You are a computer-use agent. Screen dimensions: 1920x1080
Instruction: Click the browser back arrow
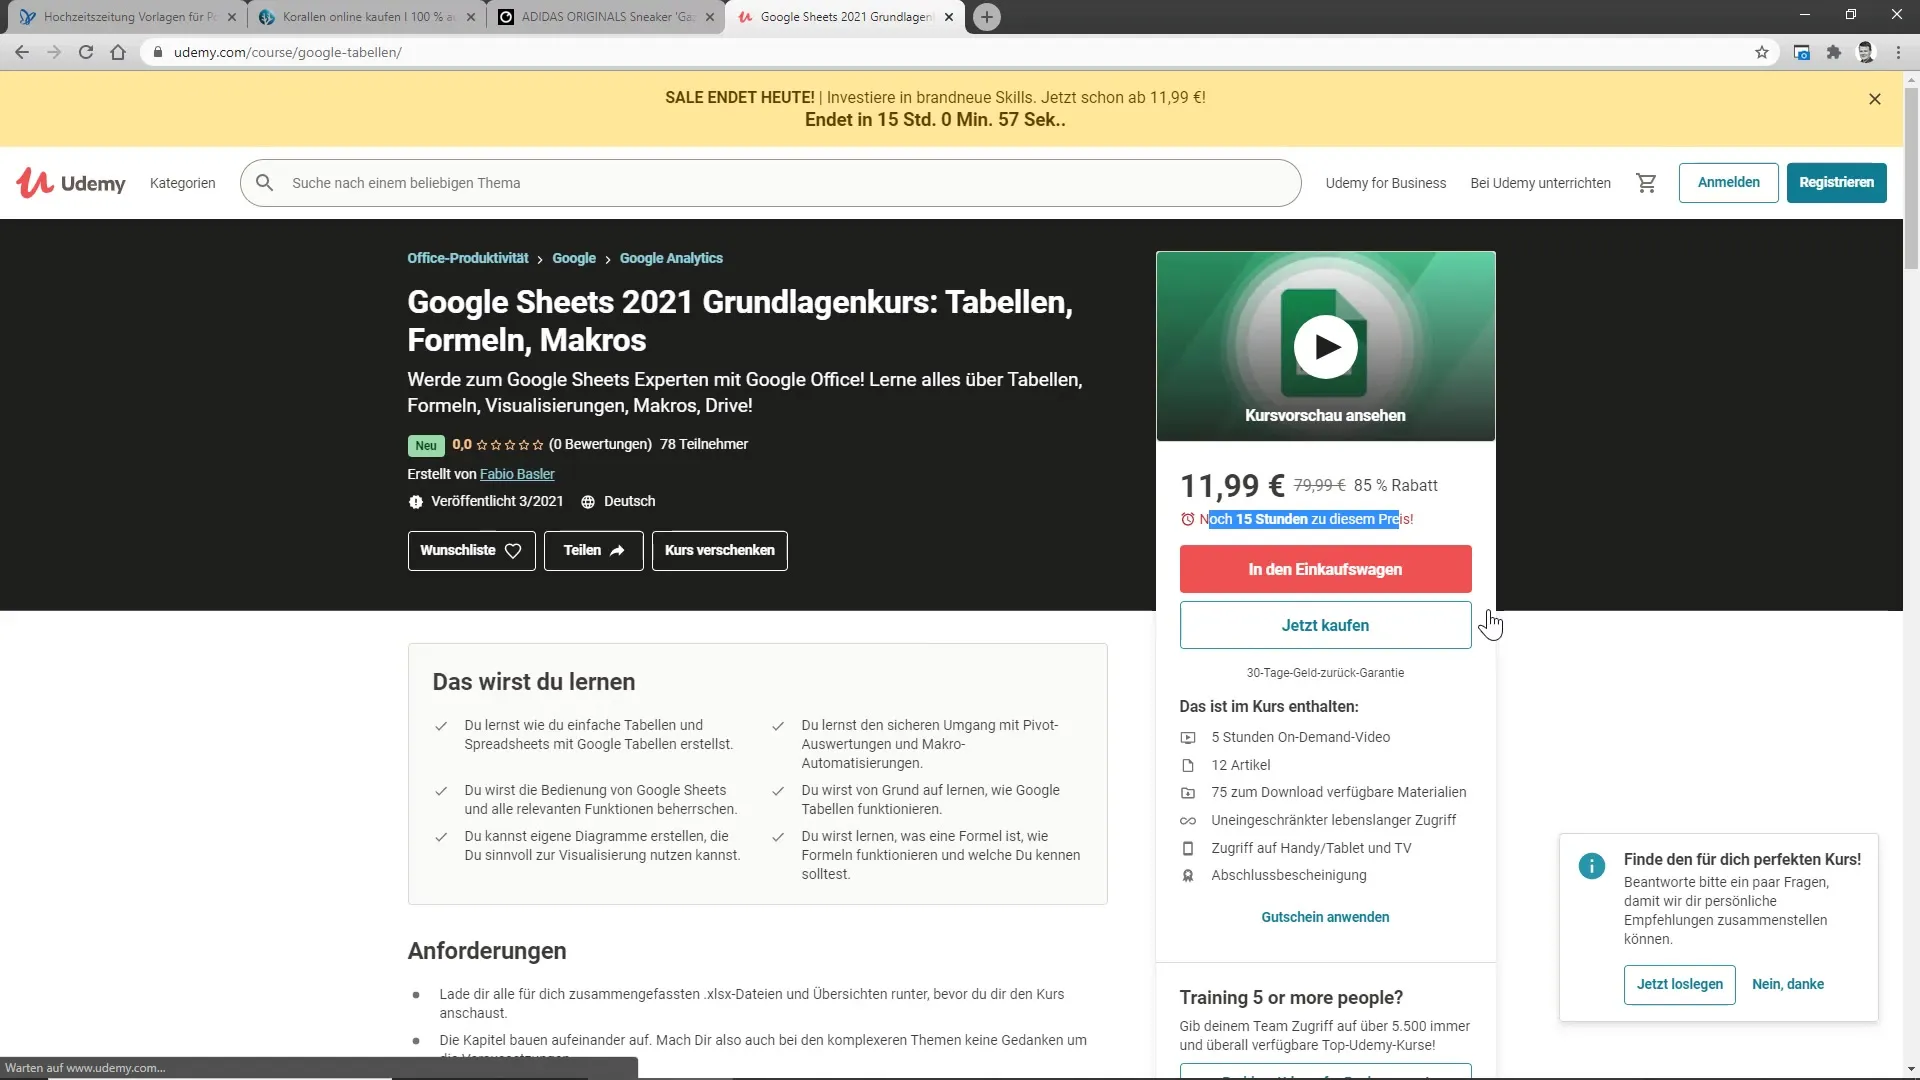click(22, 52)
